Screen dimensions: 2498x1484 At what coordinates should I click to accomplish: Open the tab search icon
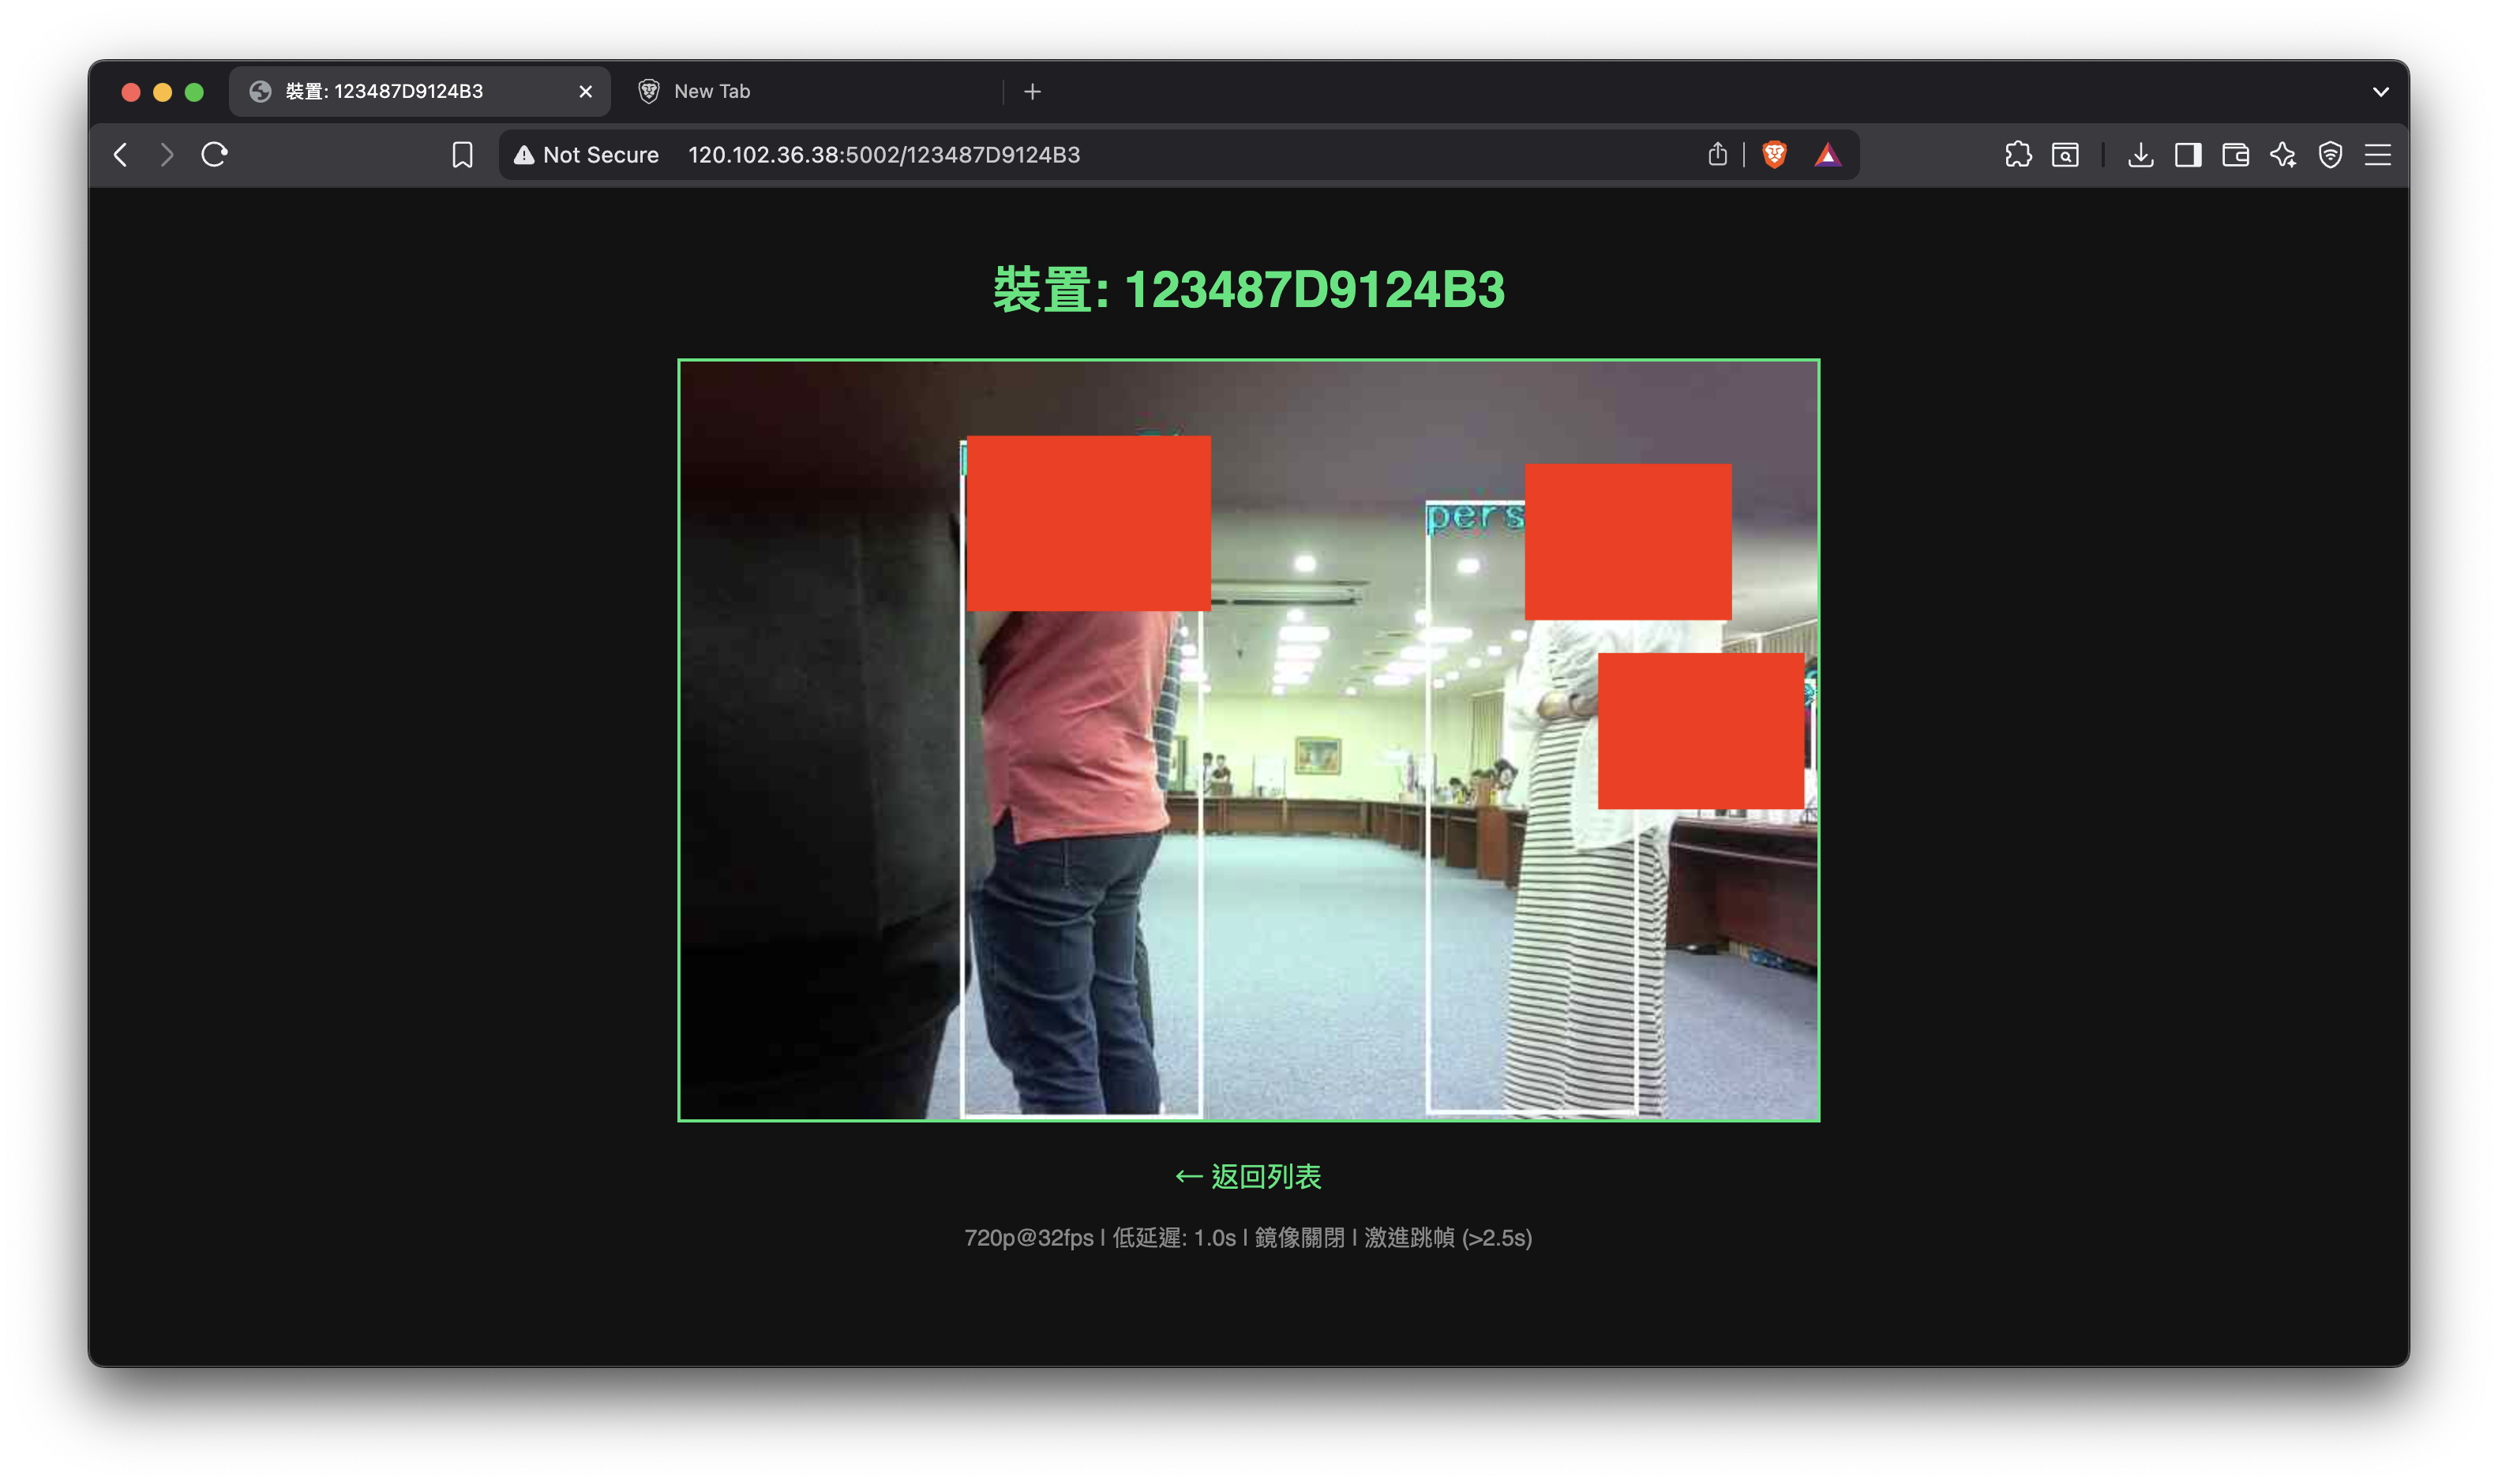coord(2065,155)
